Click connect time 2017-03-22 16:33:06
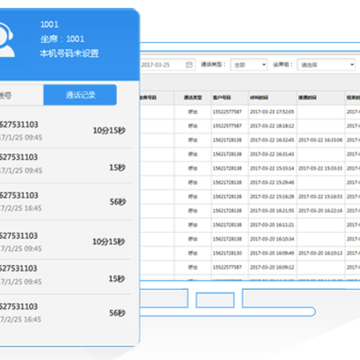The width and height of the screenshot is (360, 360). point(320,140)
